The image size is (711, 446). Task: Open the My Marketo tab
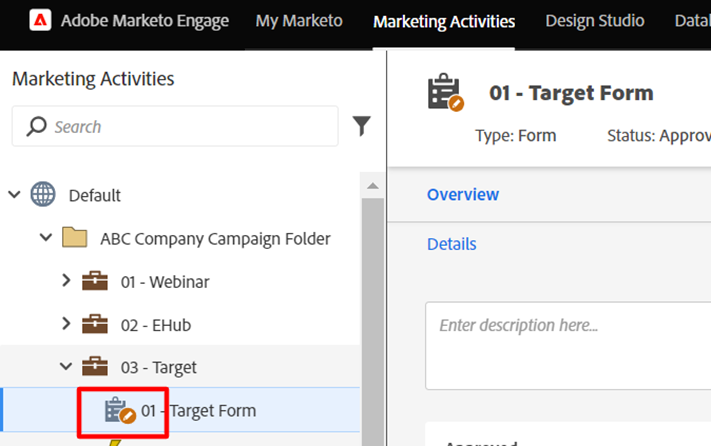coord(299,21)
